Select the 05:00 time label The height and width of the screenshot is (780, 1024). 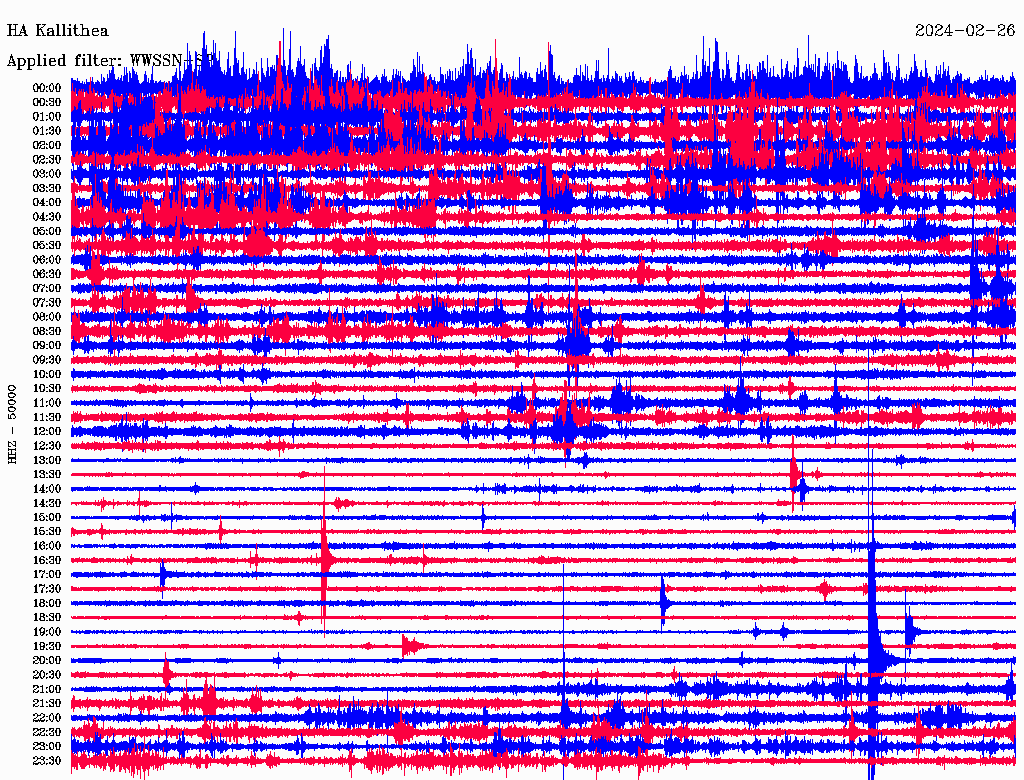point(47,231)
